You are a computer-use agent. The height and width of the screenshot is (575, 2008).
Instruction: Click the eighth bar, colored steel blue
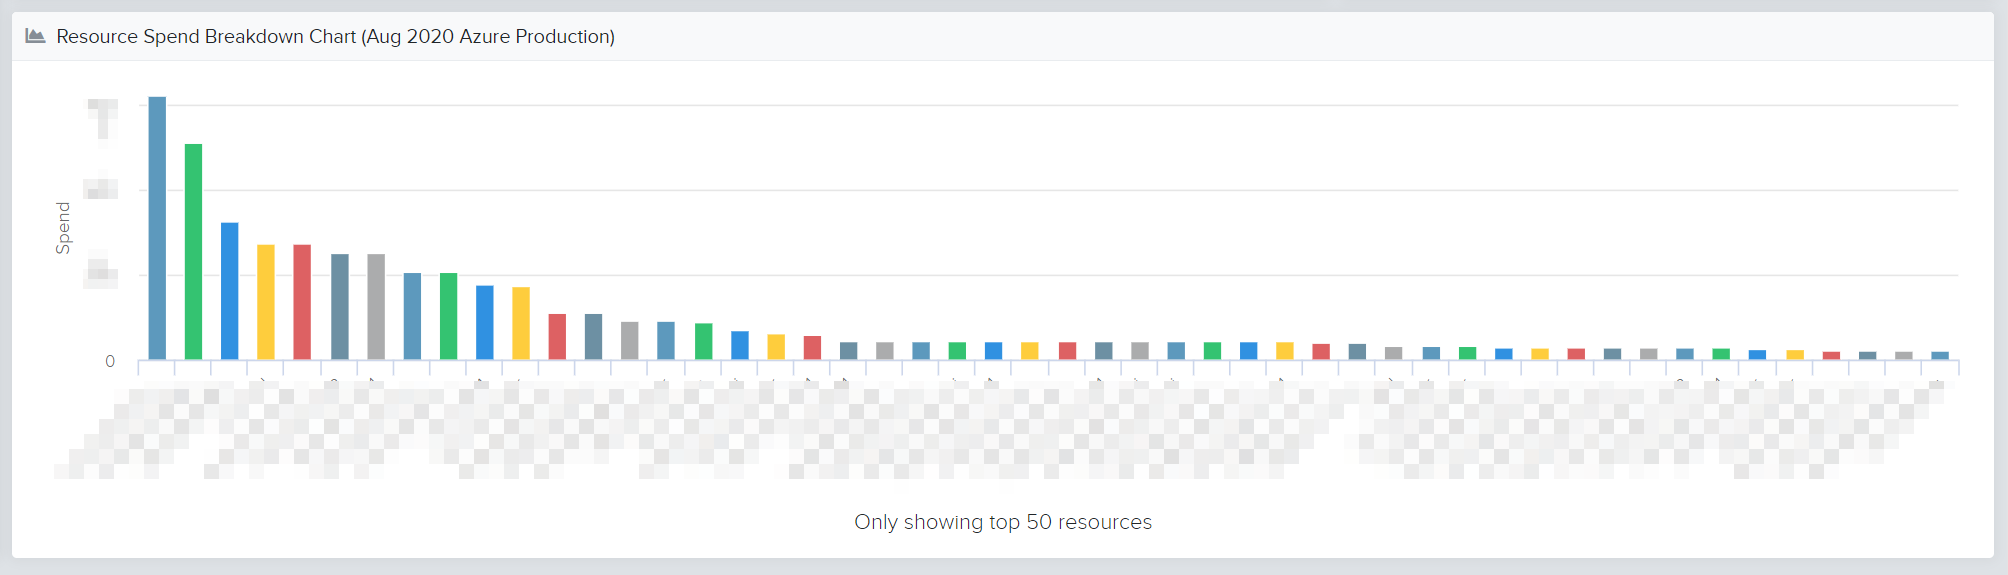[x=412, y=316]
